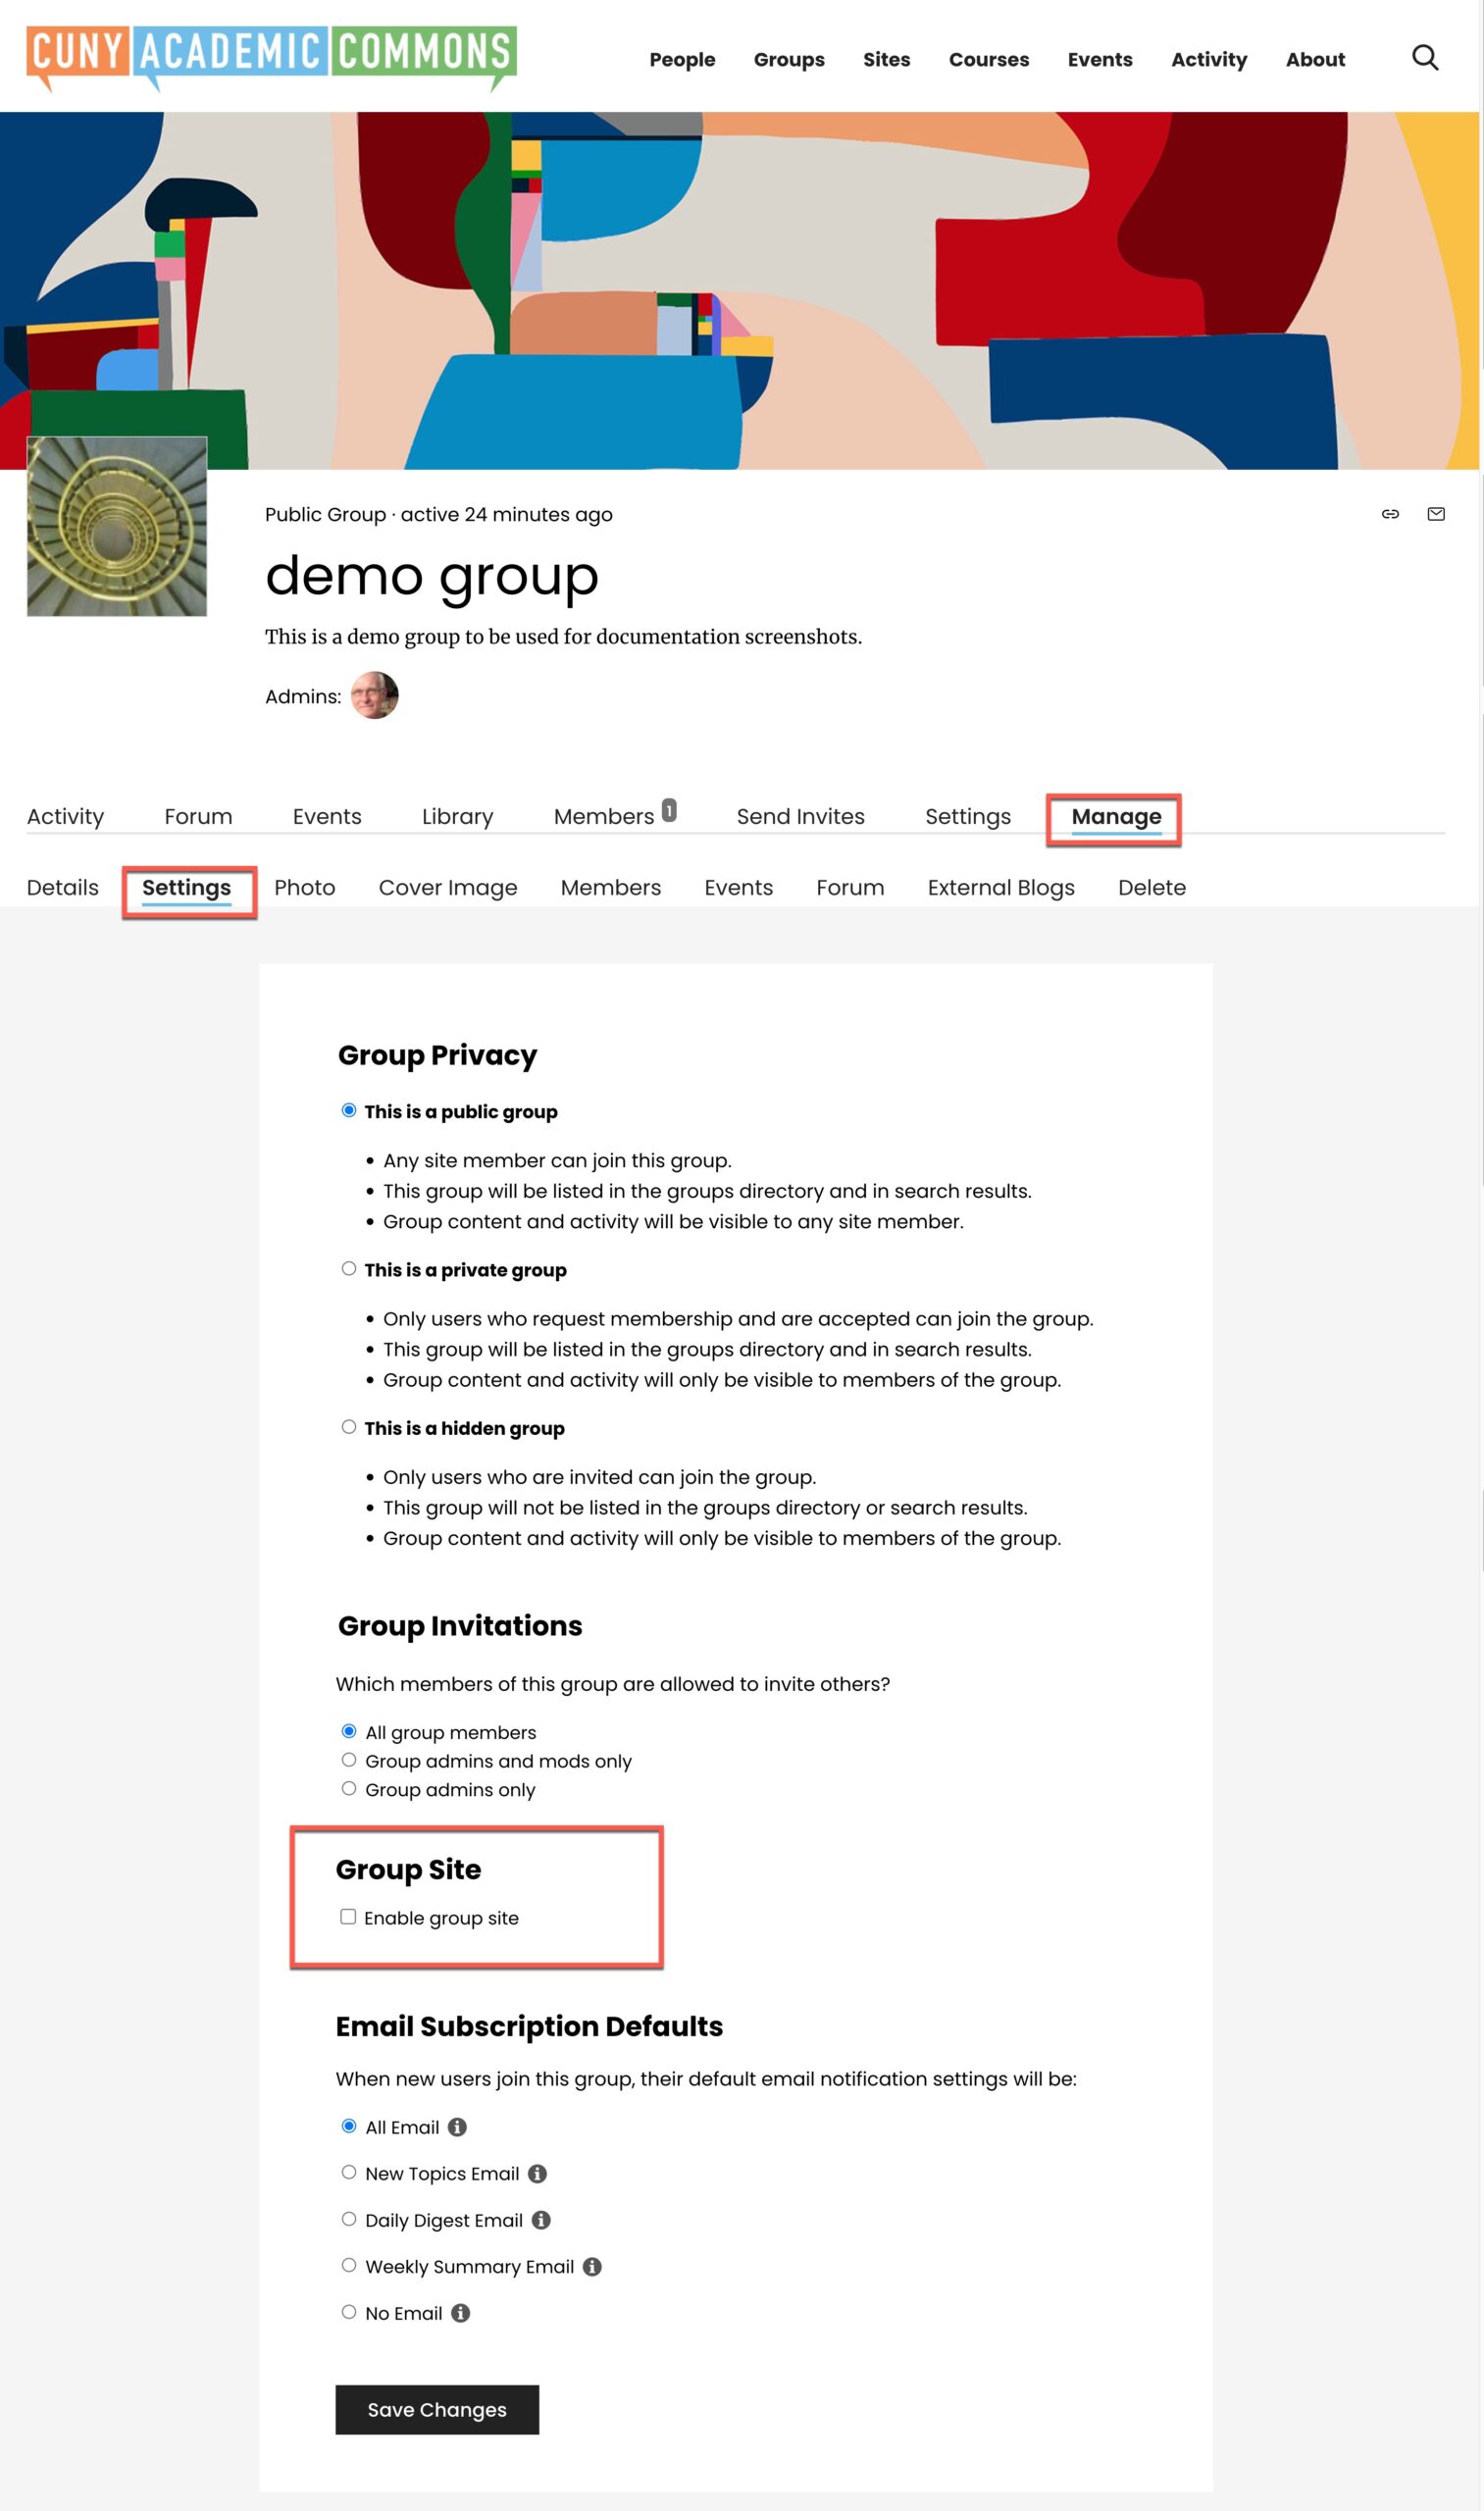The height and width of the screenshot is (2511, 1484).
Task: Show info icon beside New Topics Email
Action: tap(537, 2173)
